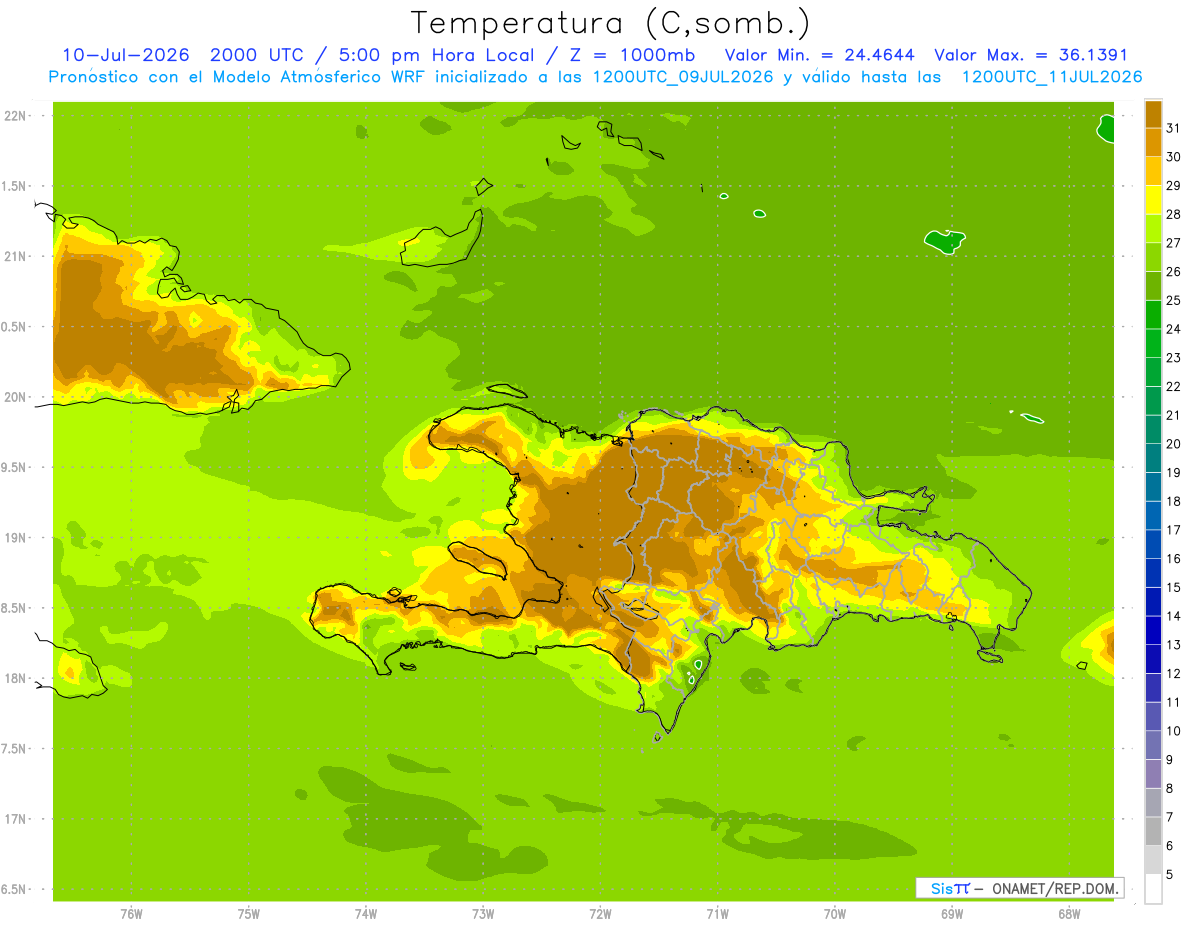1200x927 pixels.
Task: Click the blue color bar segment between 15 and 16
Action: click(1153, 573)
